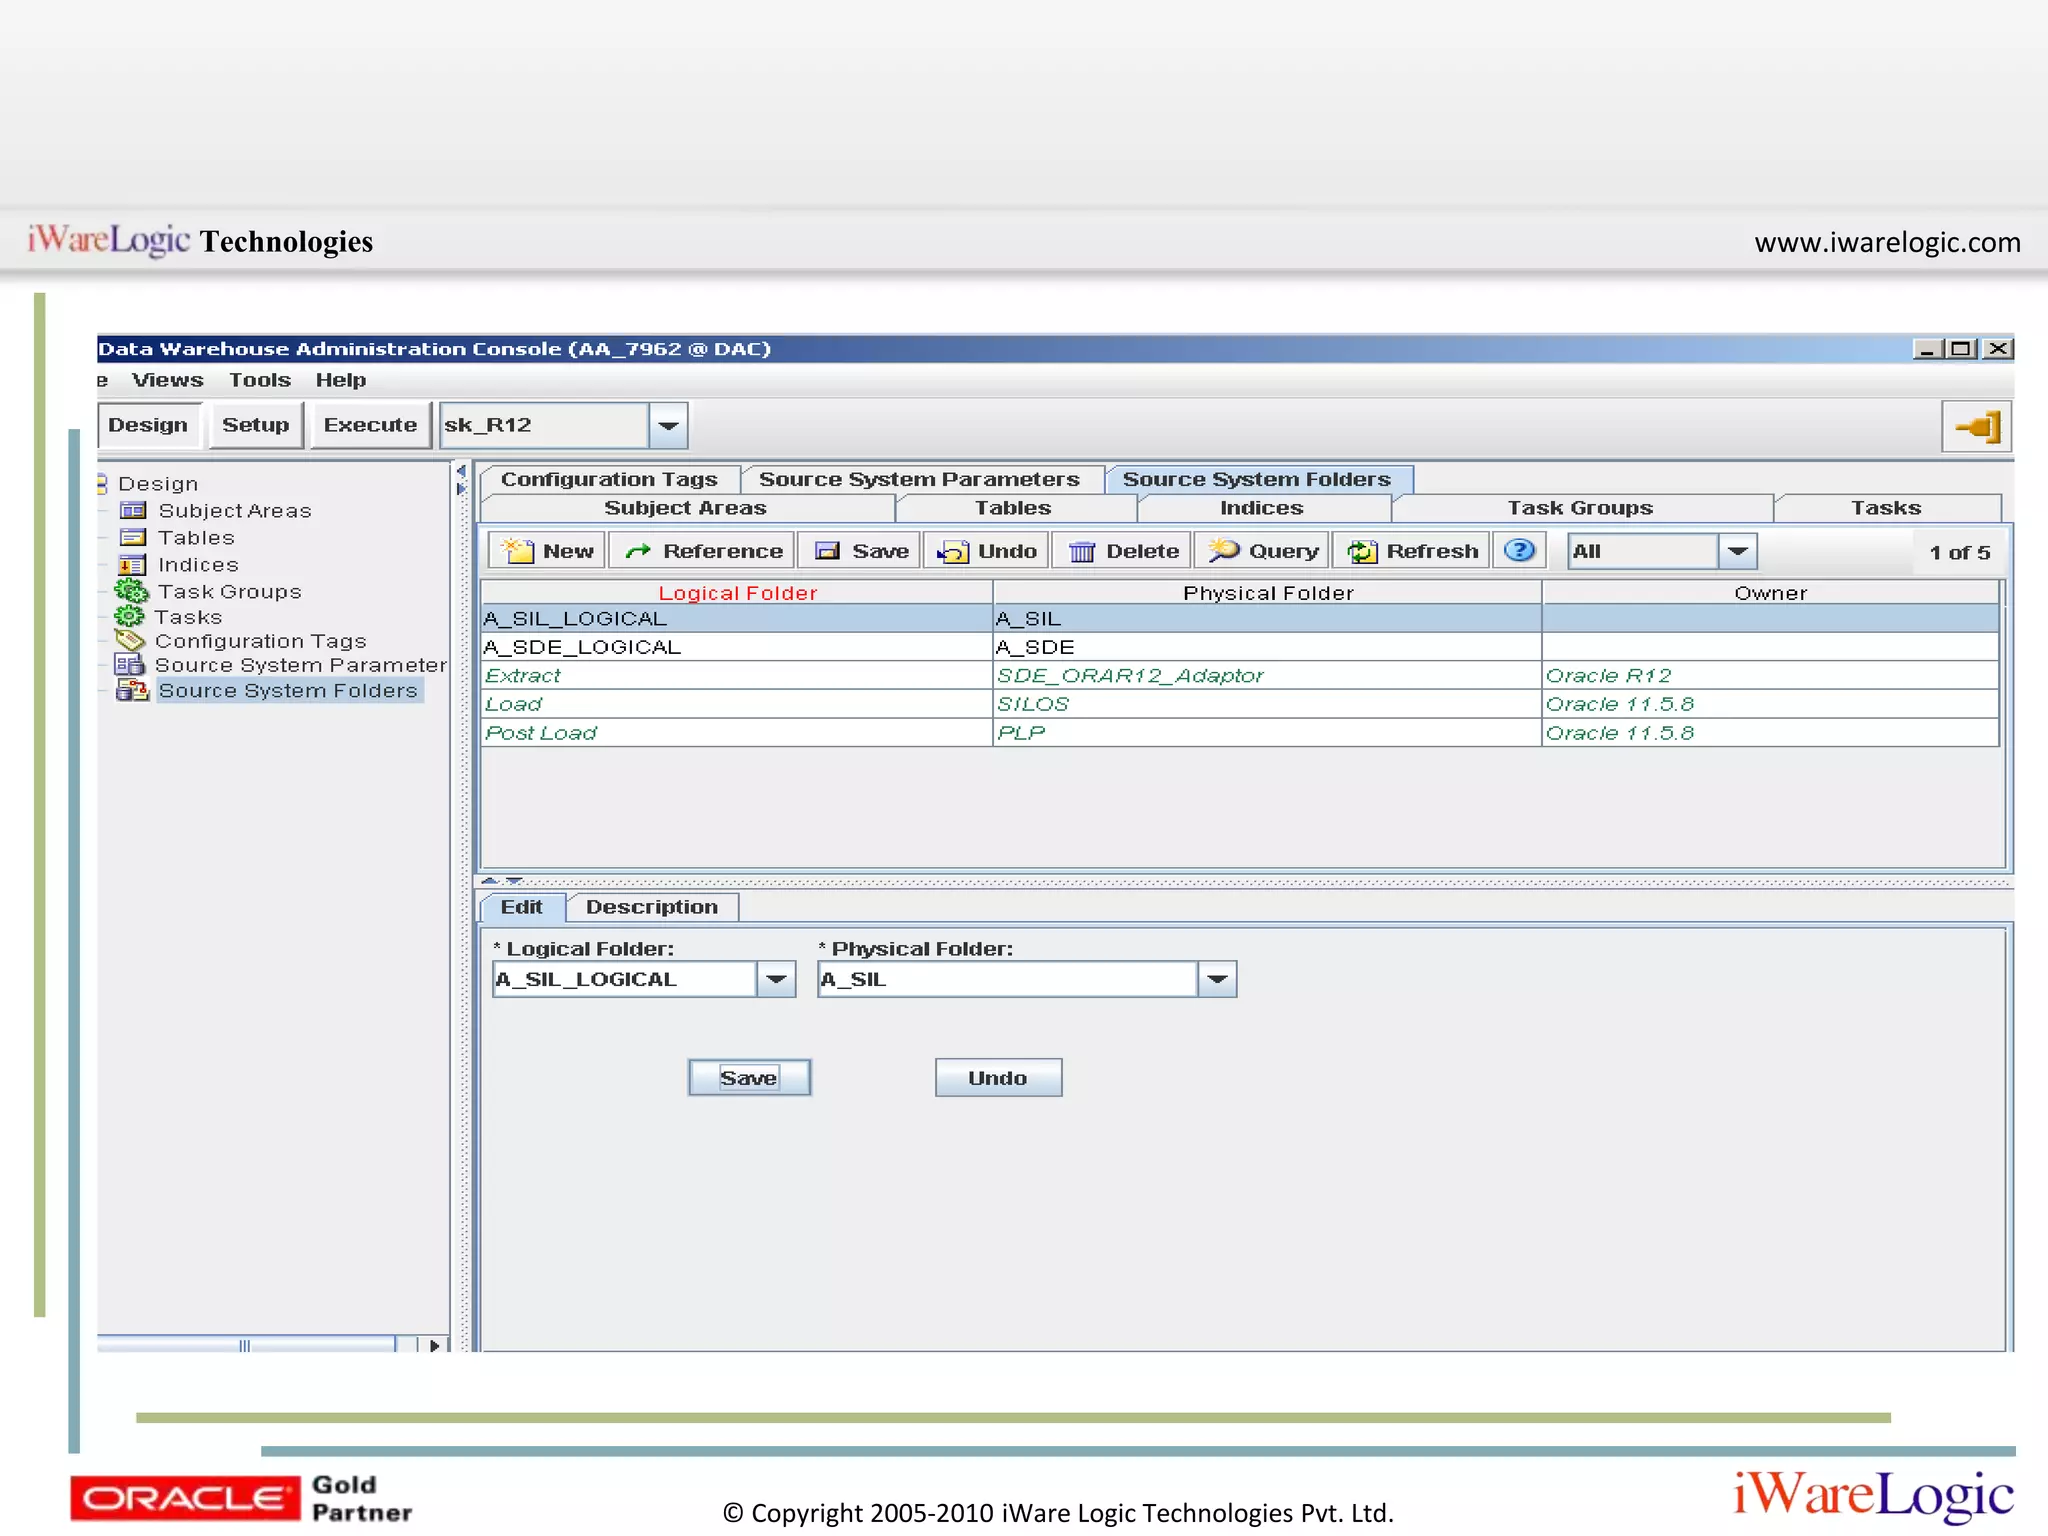Click the Refresh toolbar icon
The width and height of the screenshot is (2048, 1536).
[x=1361, y=551]
